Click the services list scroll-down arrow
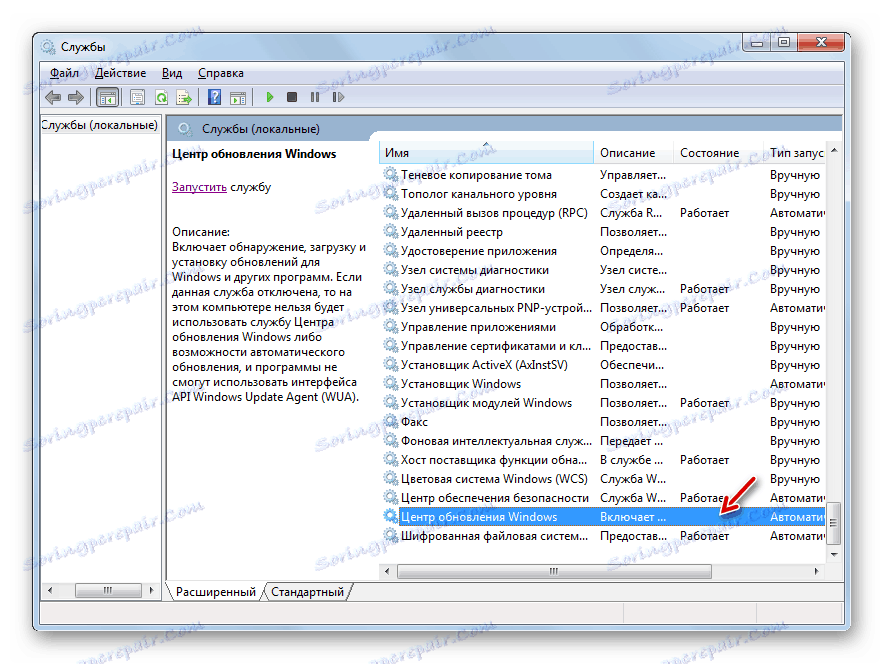This screenshot has height=664, width=884. point(834,555)
